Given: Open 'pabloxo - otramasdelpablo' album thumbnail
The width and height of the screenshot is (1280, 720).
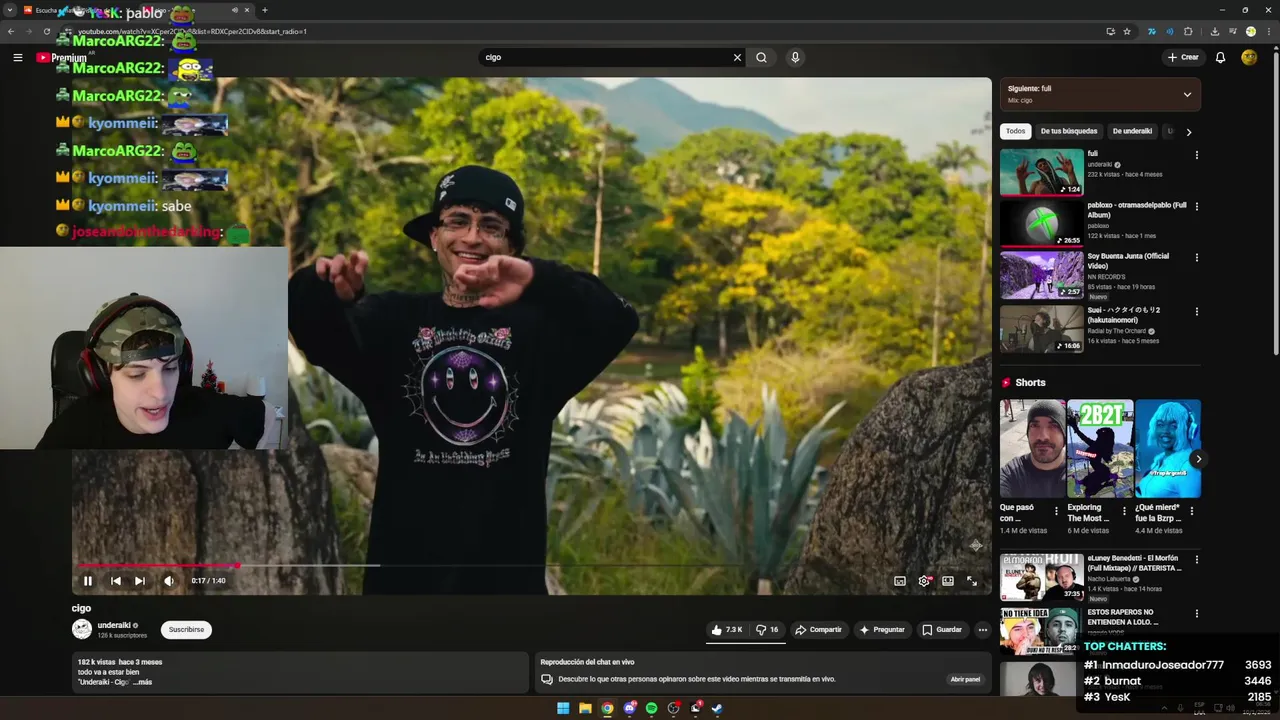Looking at the screenshot, I should pyautogui.click(x=1041, y=223).
